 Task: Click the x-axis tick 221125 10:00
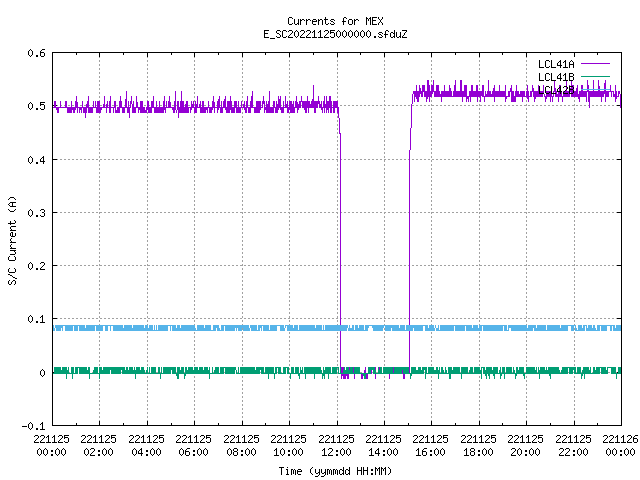coord(288,446)
